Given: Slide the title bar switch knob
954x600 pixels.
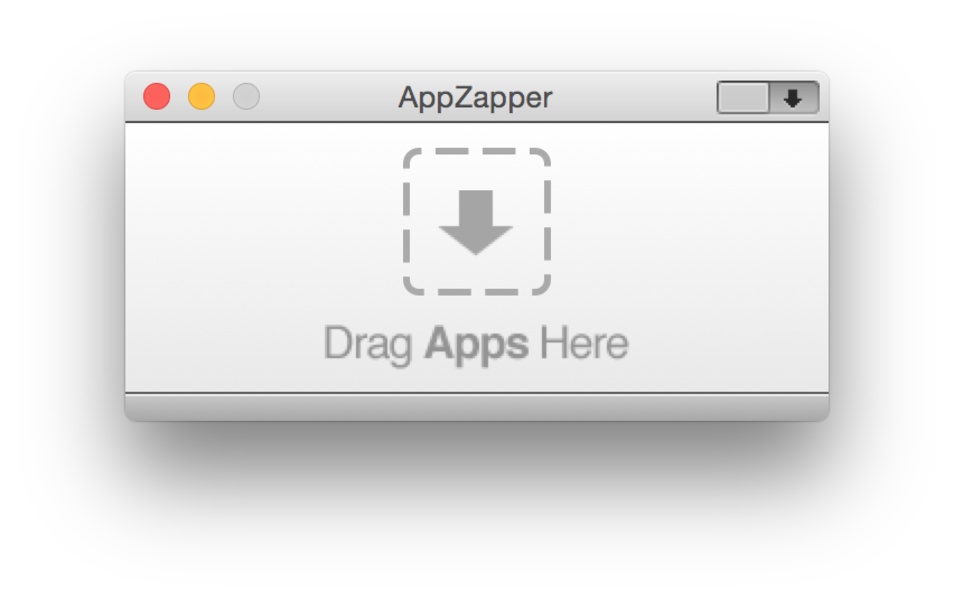Looking at the screenshot, I should [x=743, y=97].
